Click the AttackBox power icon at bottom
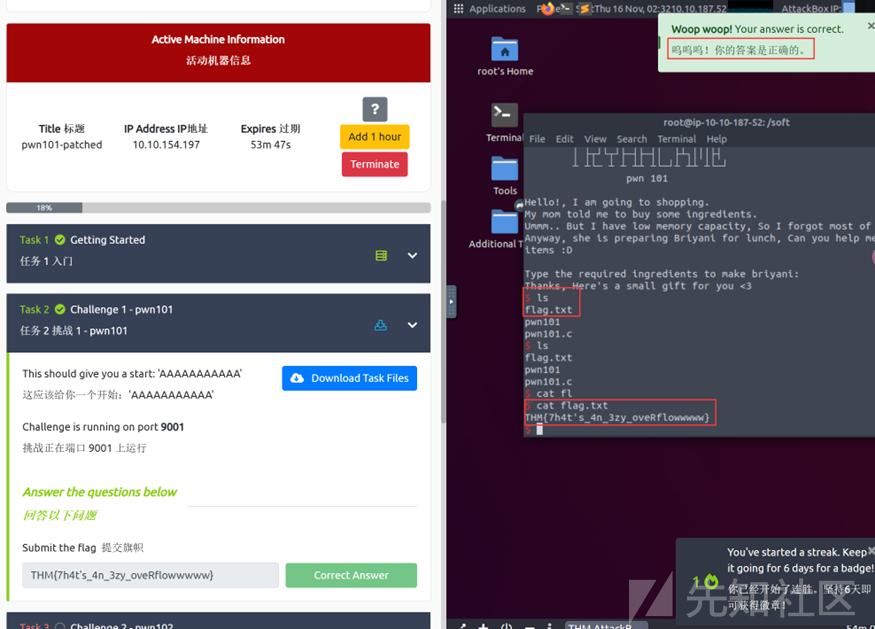This screenshot has width=875, height=629. (506, 626)
